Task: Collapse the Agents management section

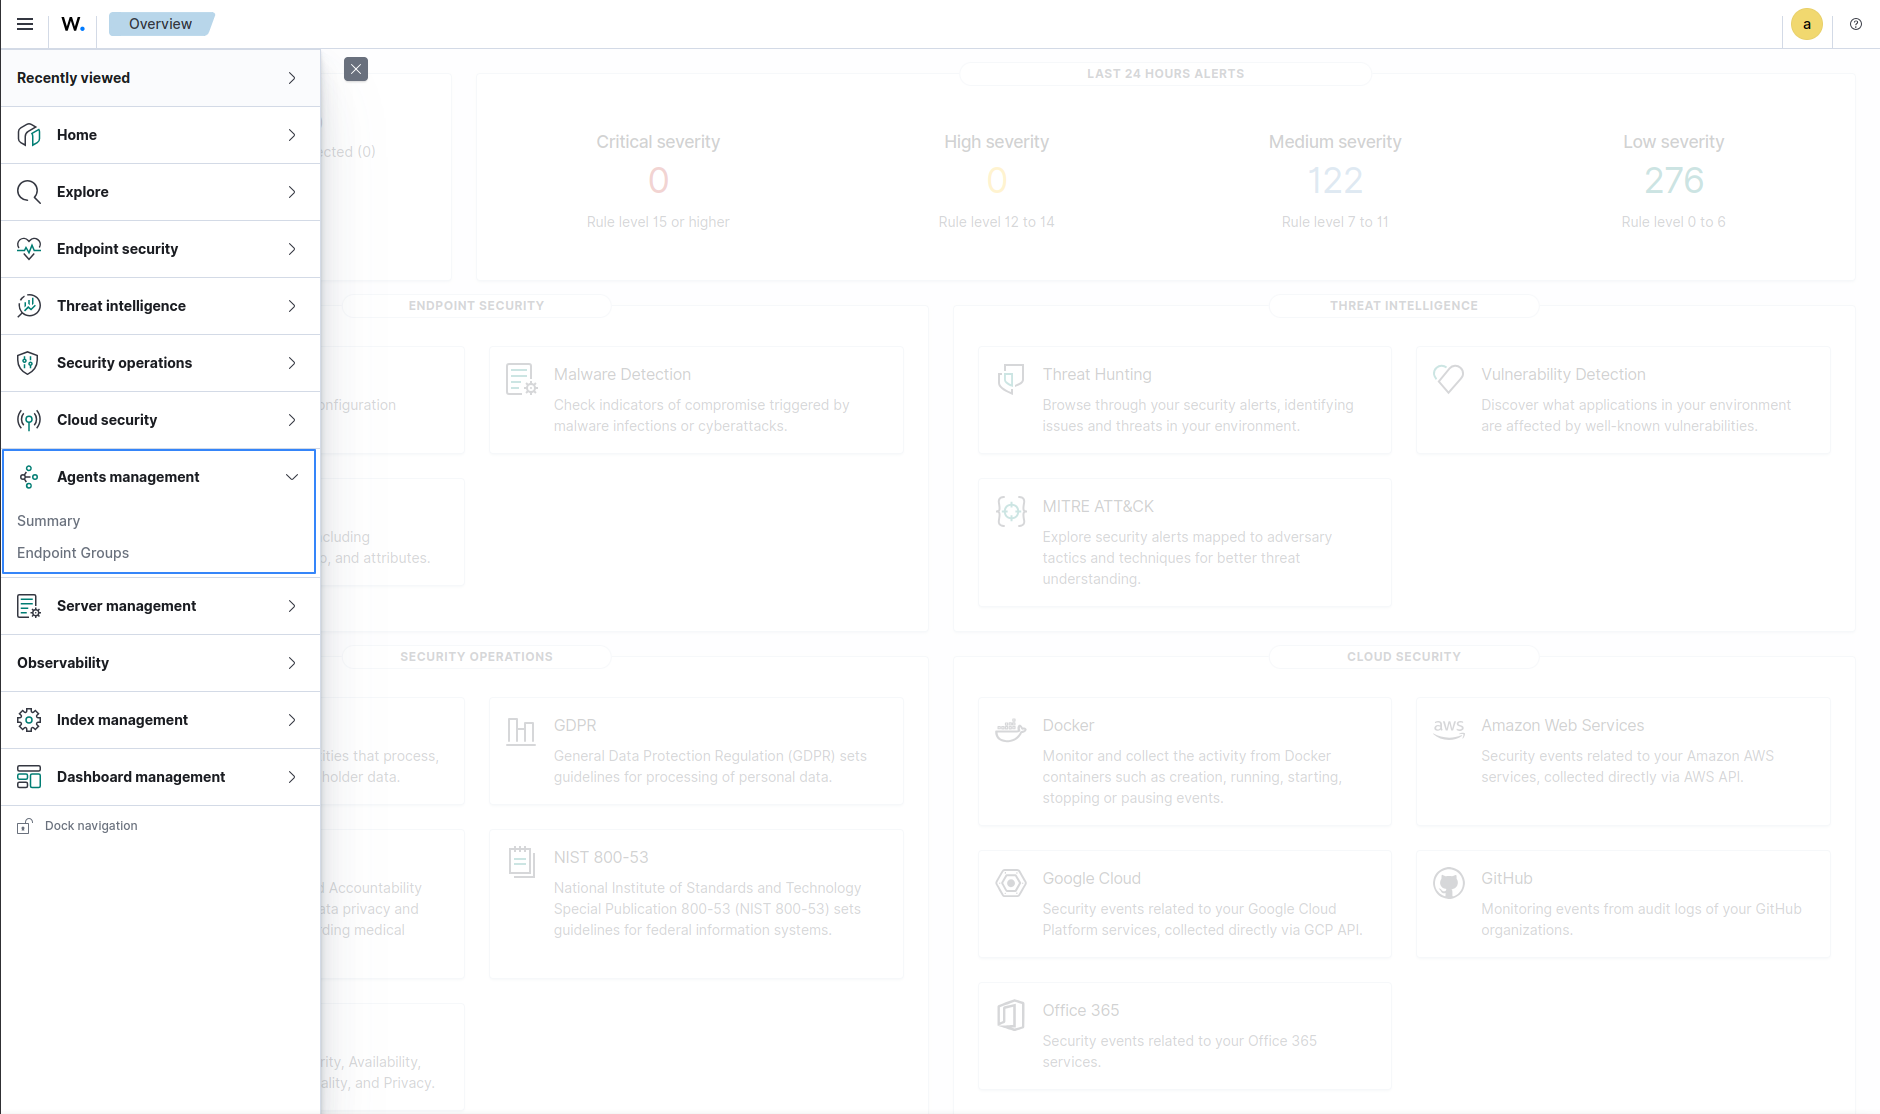Action: (291, 476)
